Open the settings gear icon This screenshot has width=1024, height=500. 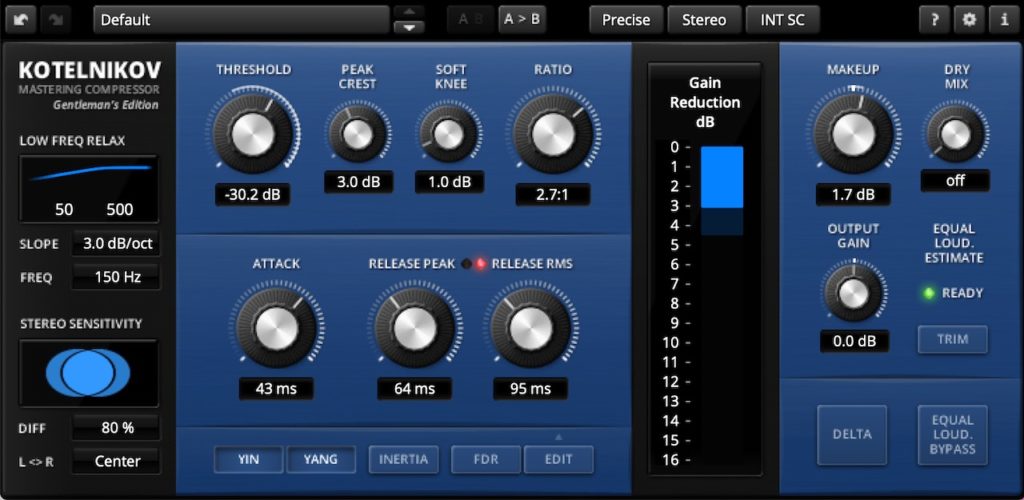[969, 20]
